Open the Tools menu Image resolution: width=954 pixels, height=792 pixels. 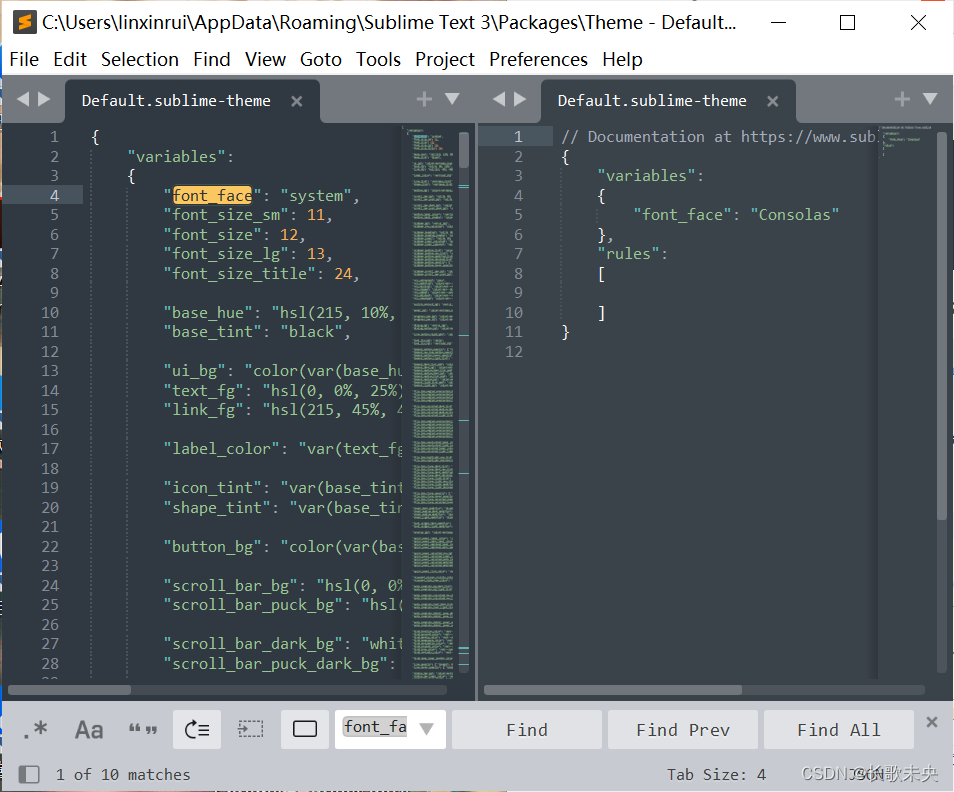click(378, 60)
